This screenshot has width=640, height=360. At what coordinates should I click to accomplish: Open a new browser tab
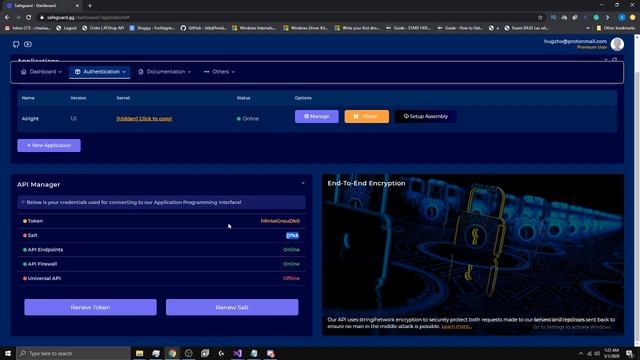point(90,6)
